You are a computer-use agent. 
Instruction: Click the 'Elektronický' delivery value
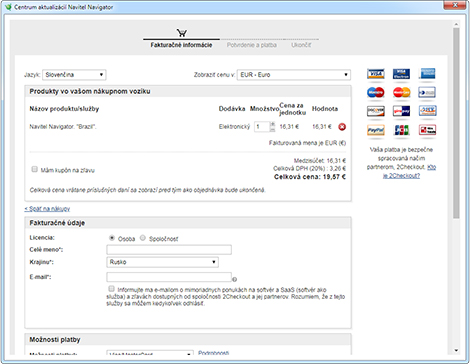[234, 127]
